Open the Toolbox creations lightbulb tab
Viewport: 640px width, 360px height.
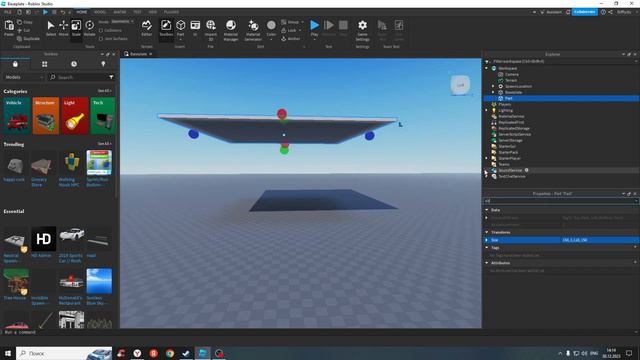coord(103,64)
